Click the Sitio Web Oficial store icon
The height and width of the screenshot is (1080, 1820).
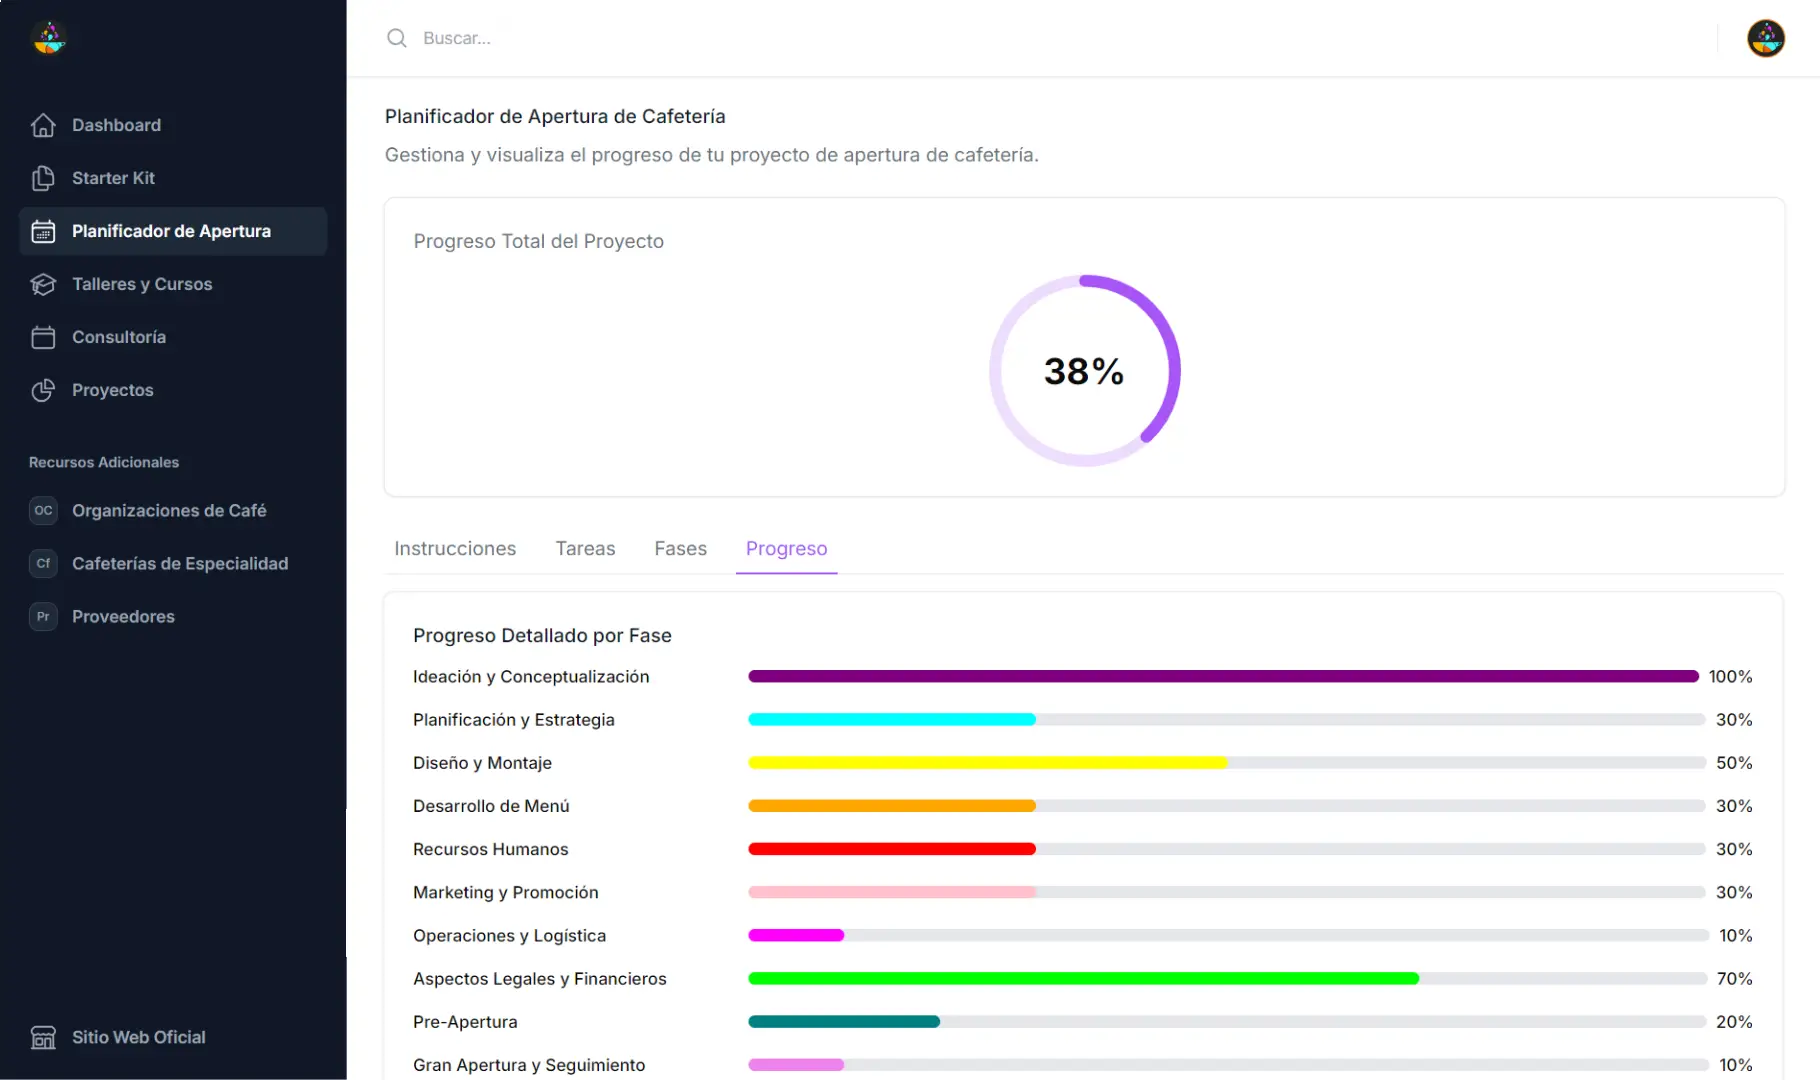(43, 1037)
